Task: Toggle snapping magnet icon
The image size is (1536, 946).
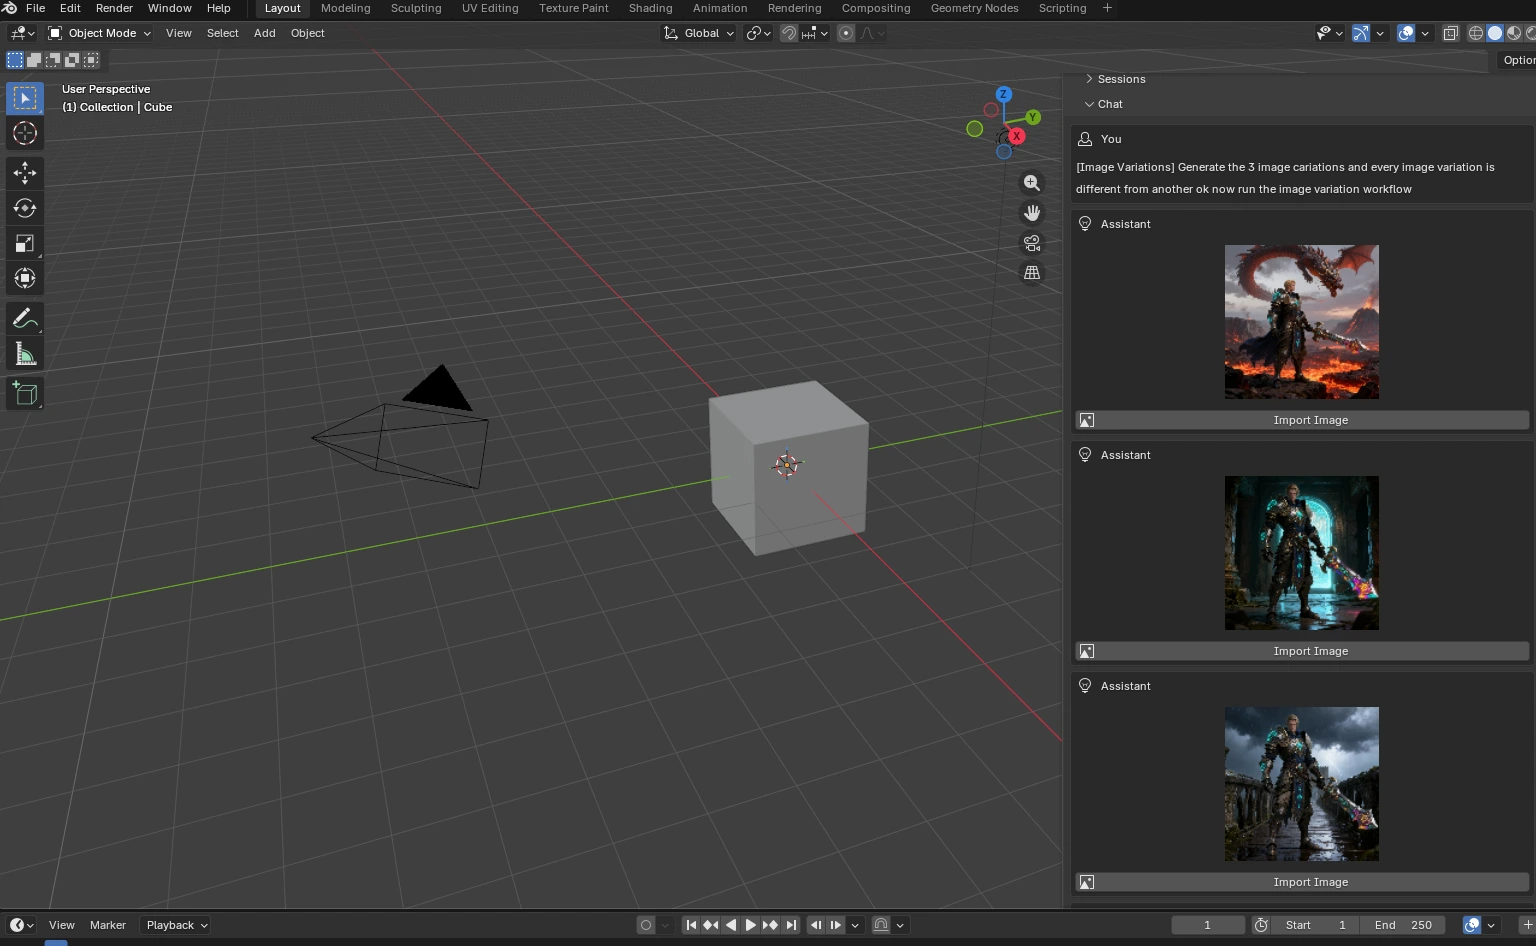Action: (x=789, y=33)
